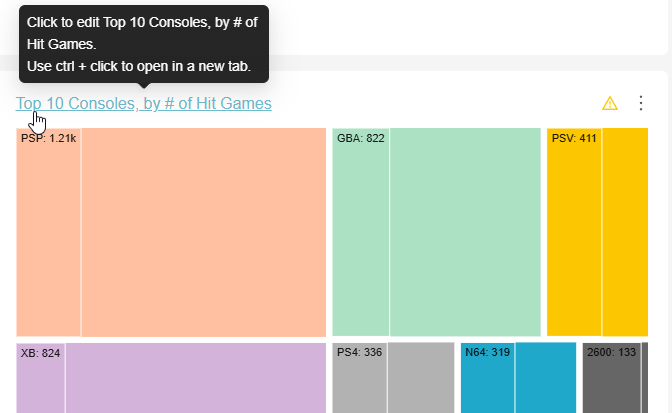Viewport: 672px width, 413px height.
Task: Select the PSV: 411 treemap cell
Action: click(574, 232)
